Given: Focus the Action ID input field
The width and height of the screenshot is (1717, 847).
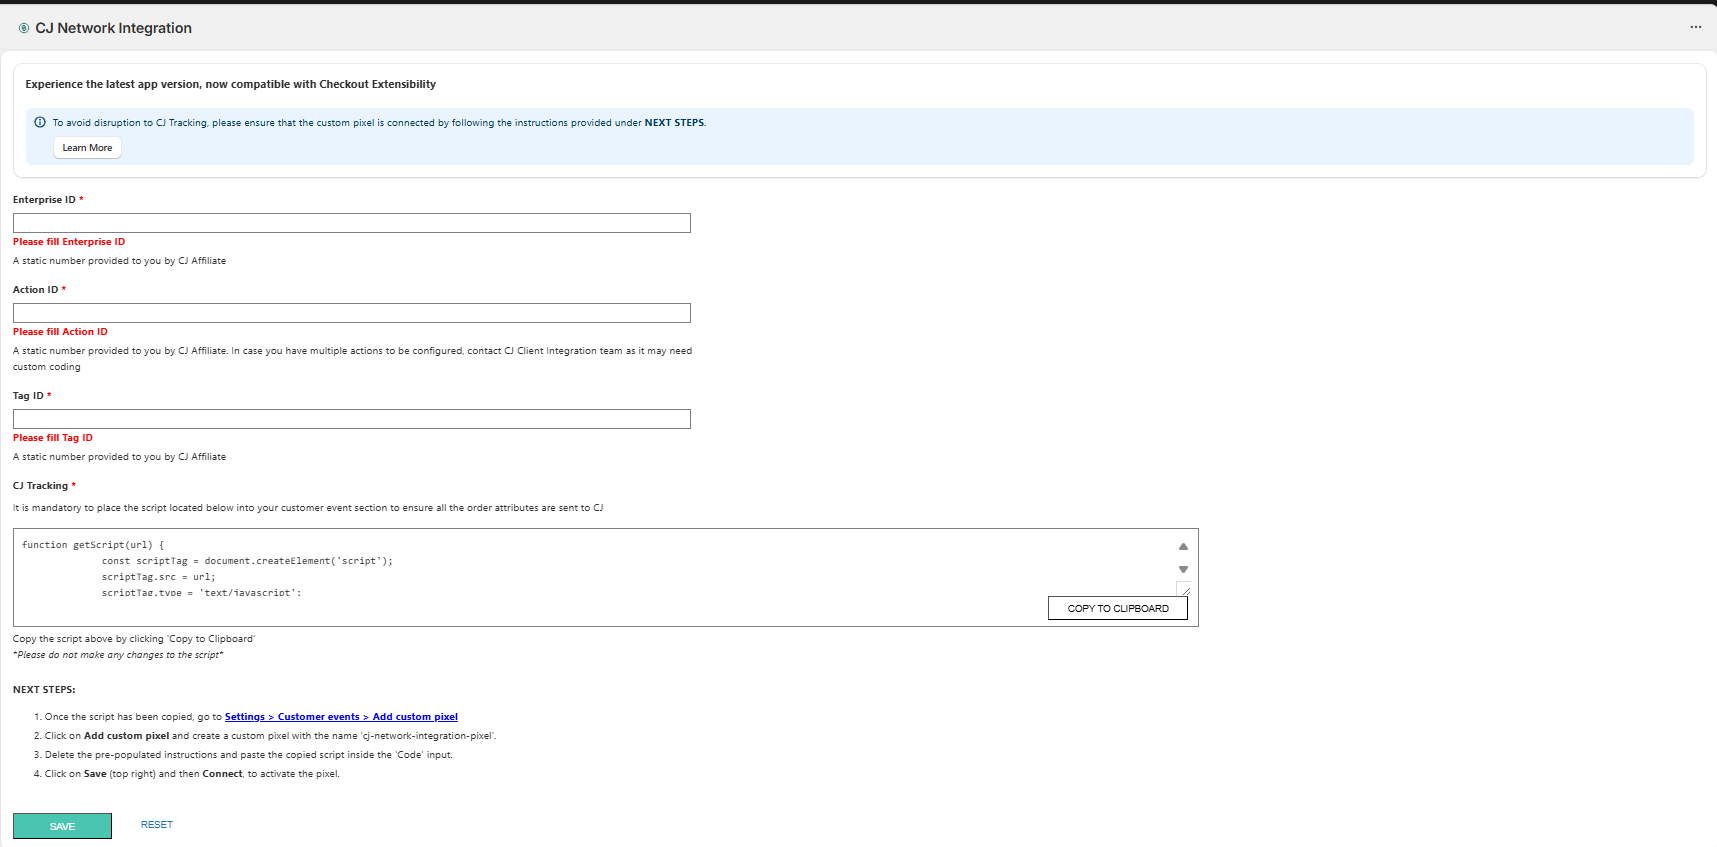Looking at the screenshot, I should coord(352,313).
